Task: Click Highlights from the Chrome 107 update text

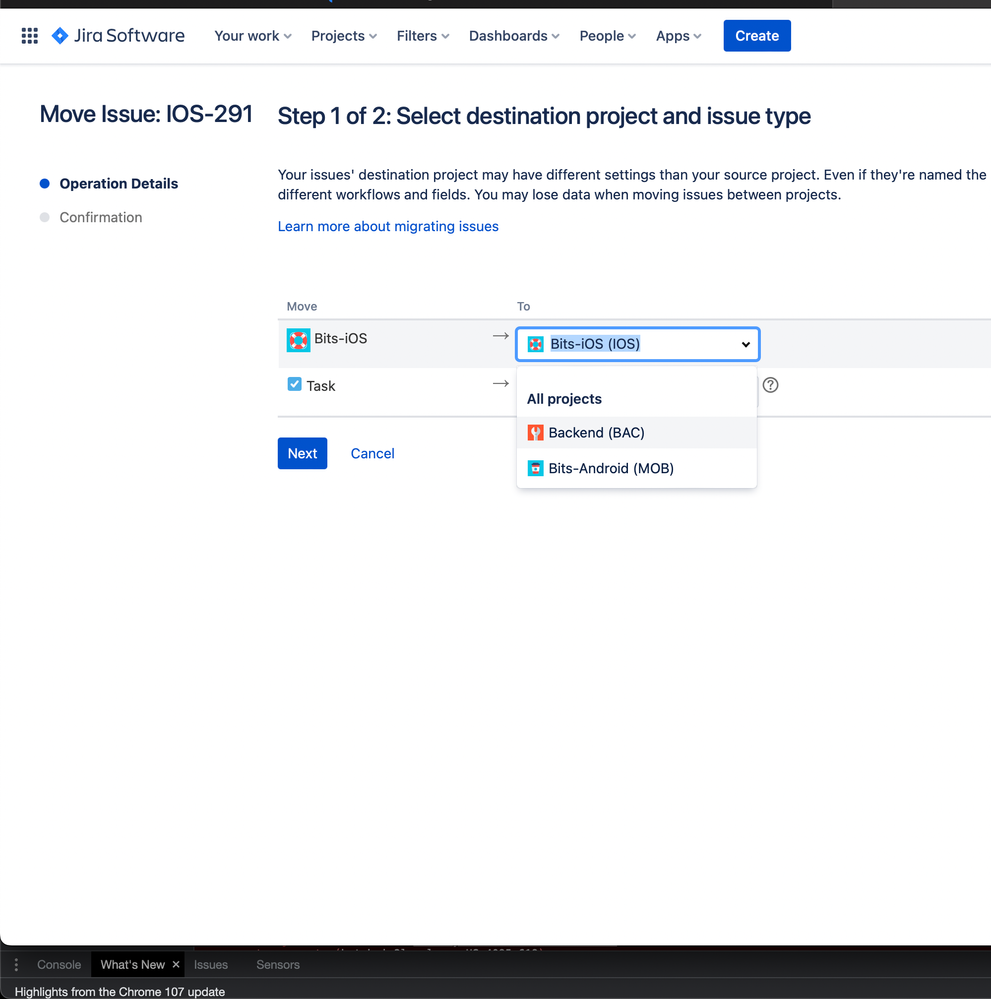Action: click(120, 991)
